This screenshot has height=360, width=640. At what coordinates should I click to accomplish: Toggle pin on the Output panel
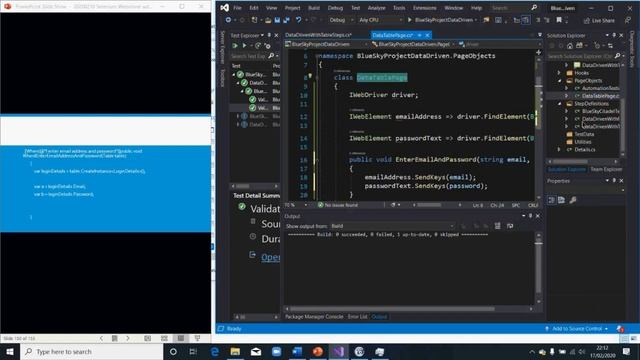[x=530, y=216]
